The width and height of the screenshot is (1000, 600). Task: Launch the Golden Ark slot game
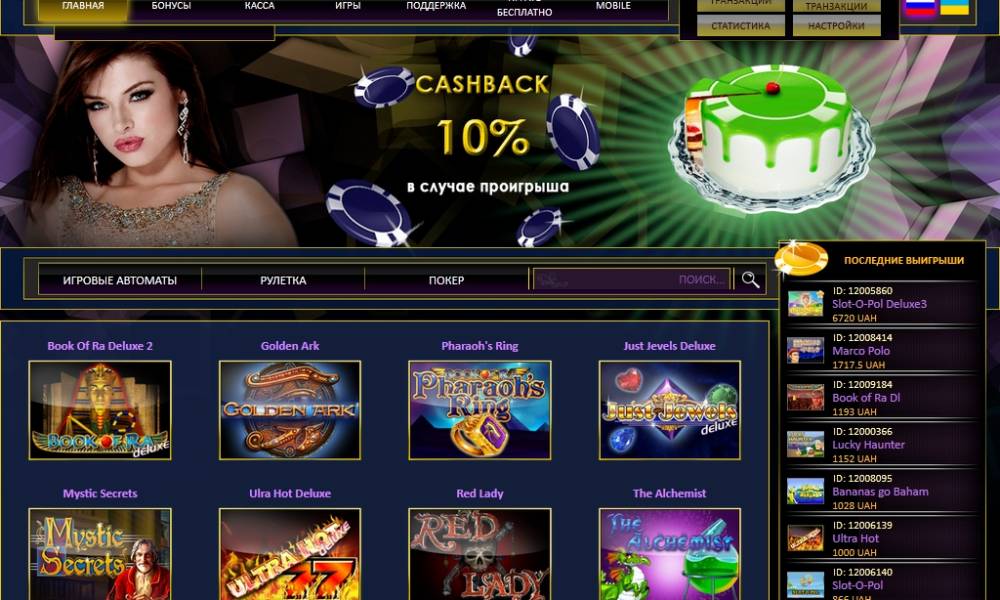coord(290,410)
